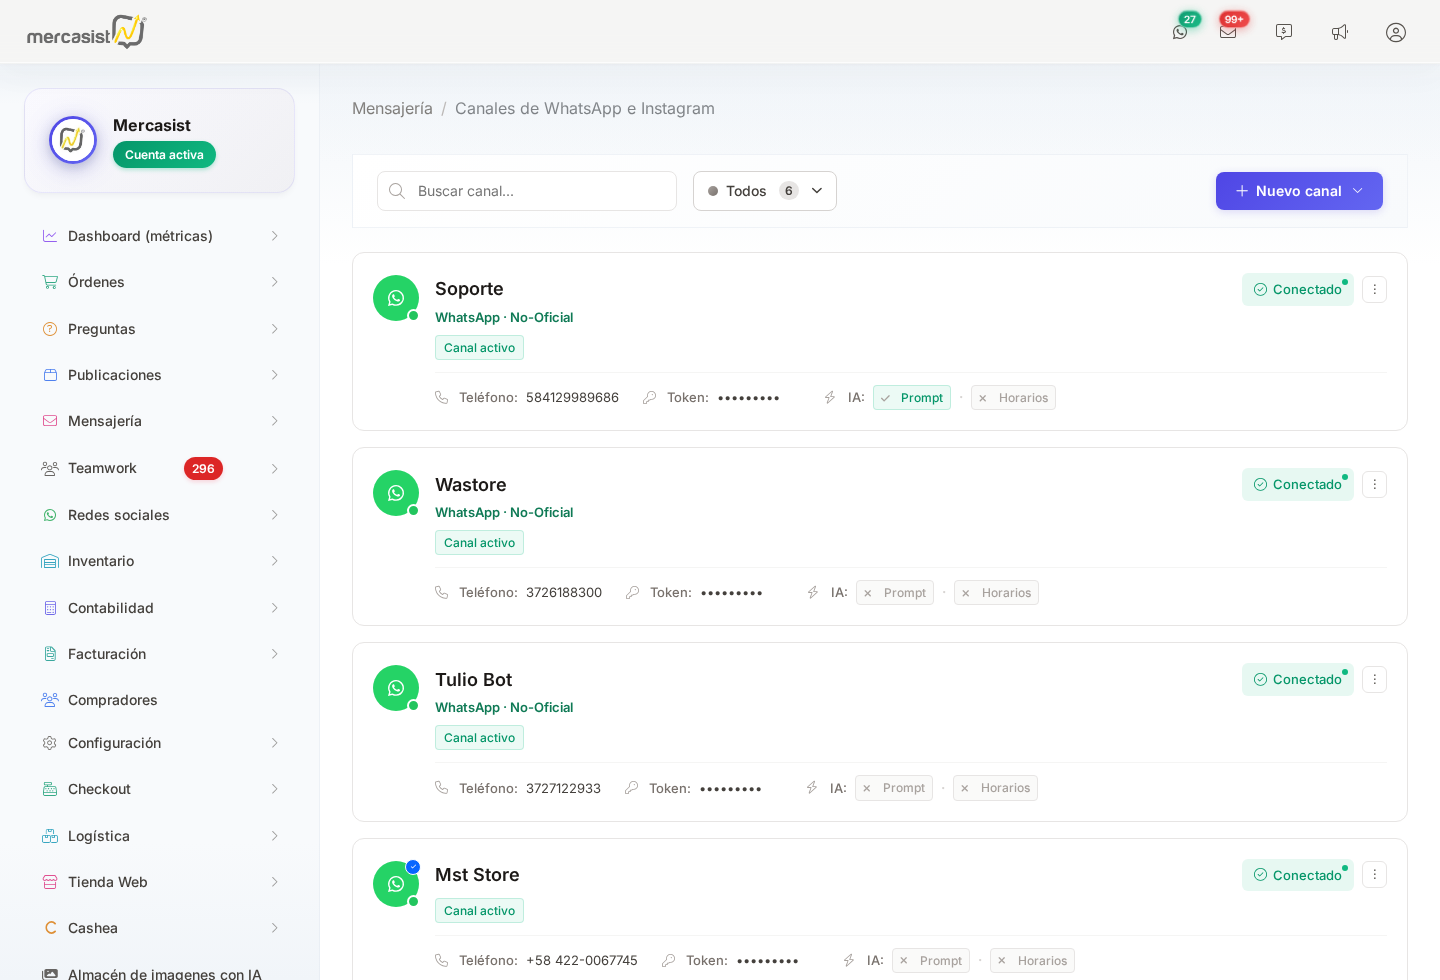The image size is (1440, 980).
Task: Click the Configuración gear icon
Action: click(50, 743)
